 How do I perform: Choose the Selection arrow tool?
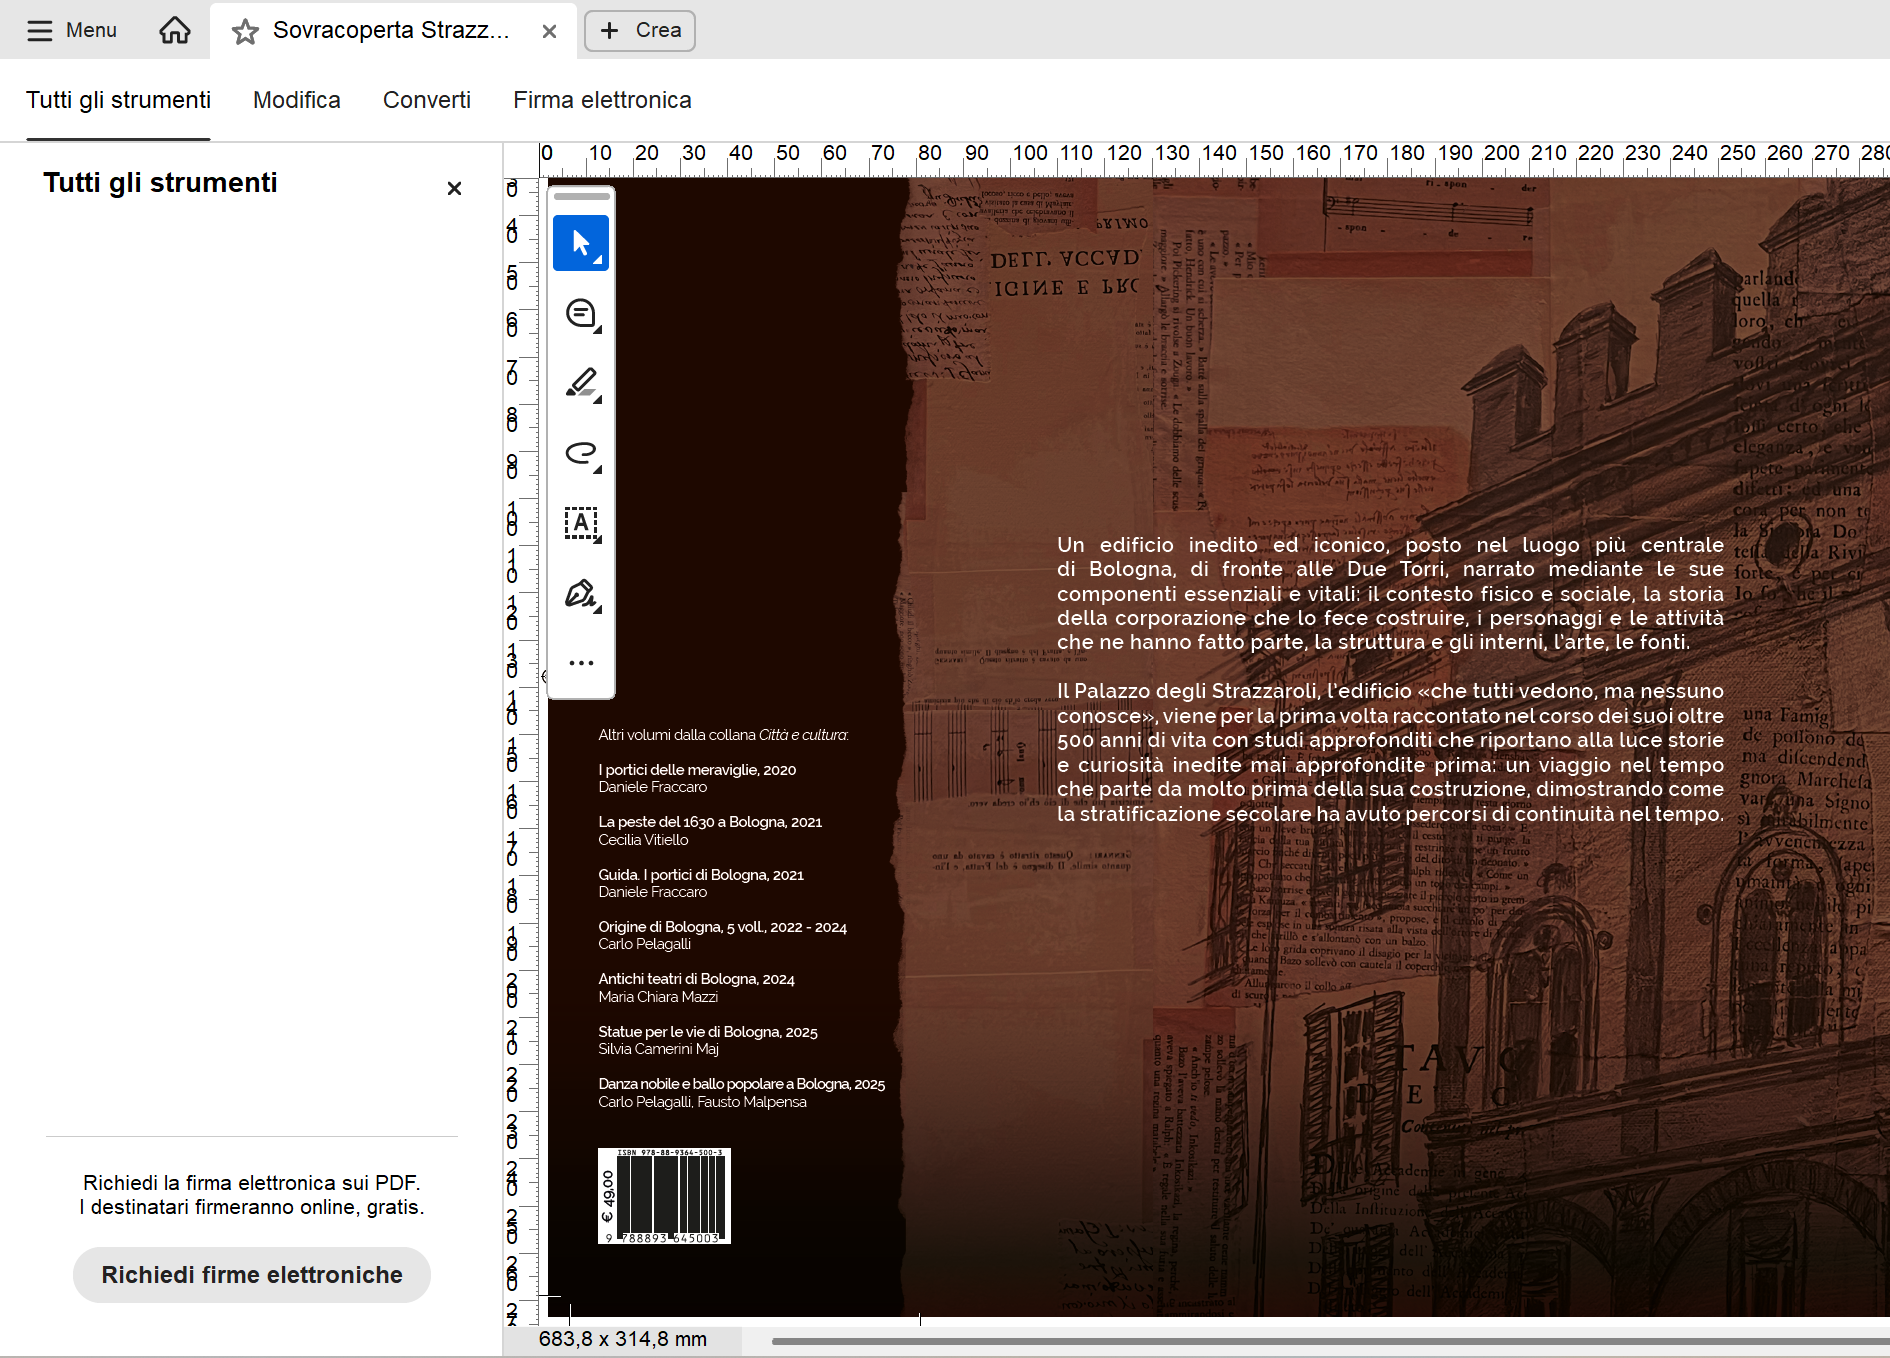coord(581,243)
